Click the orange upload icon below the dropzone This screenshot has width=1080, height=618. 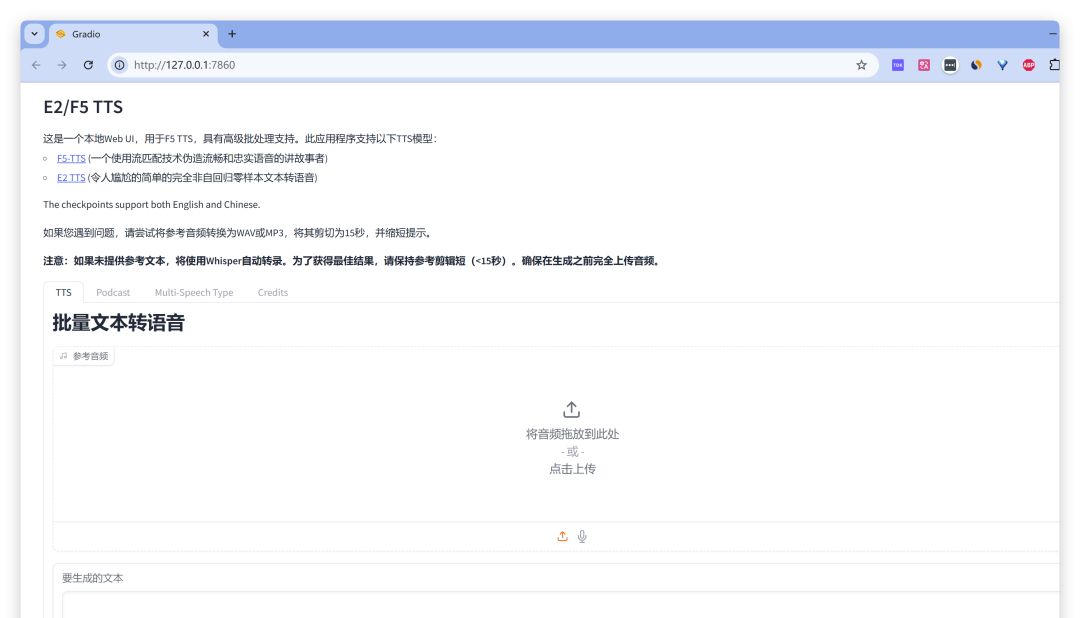click(562, 536)
